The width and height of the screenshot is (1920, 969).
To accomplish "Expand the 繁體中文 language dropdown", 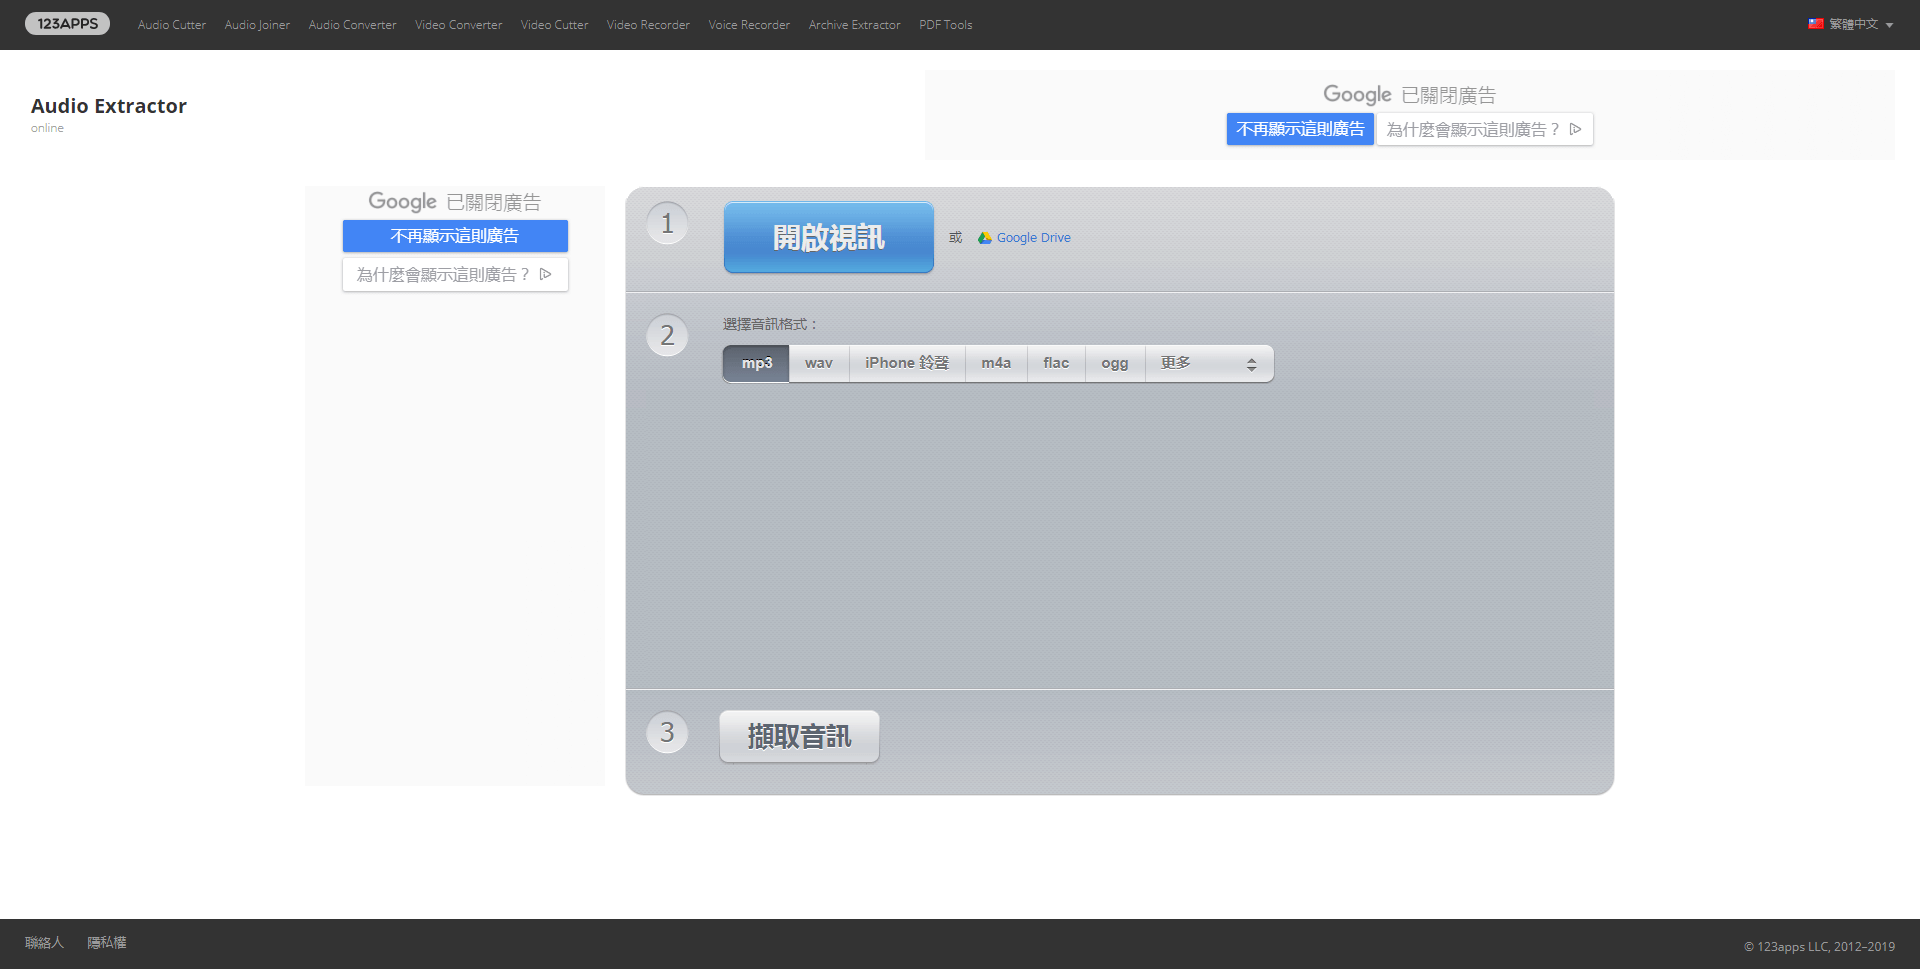I will pos(1851,24).
